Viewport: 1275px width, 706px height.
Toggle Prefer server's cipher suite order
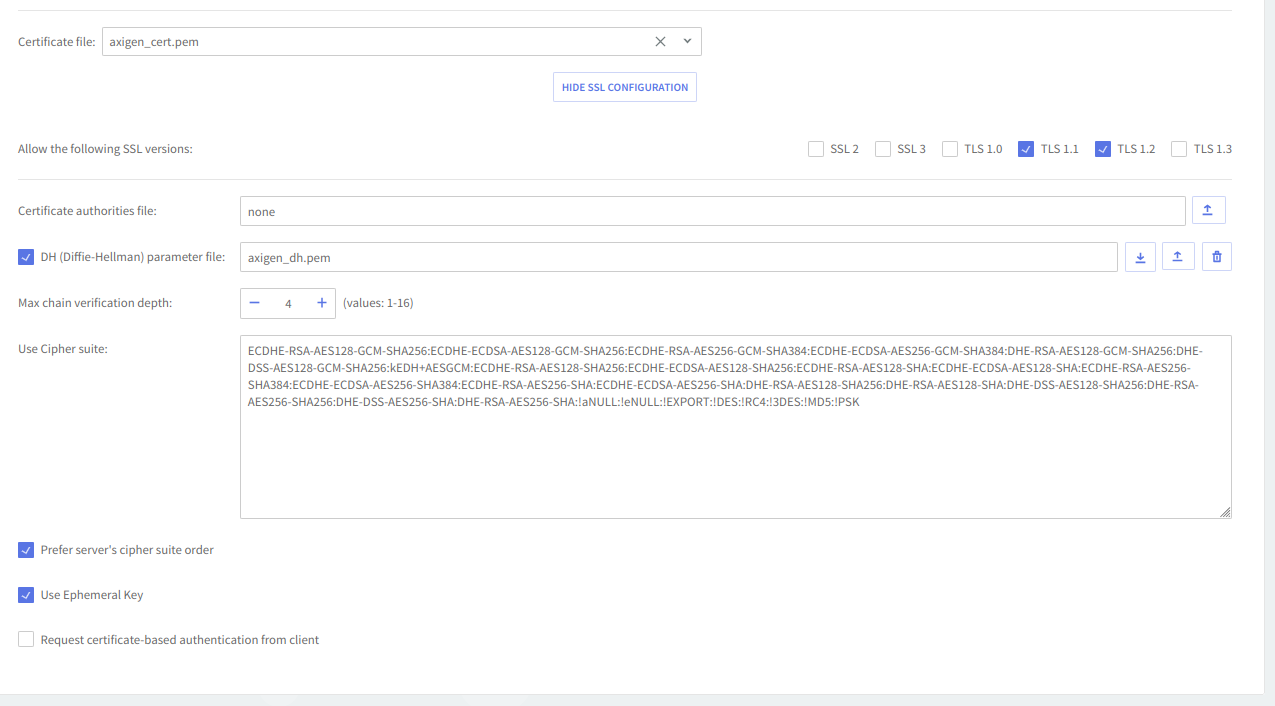[26, 550]
